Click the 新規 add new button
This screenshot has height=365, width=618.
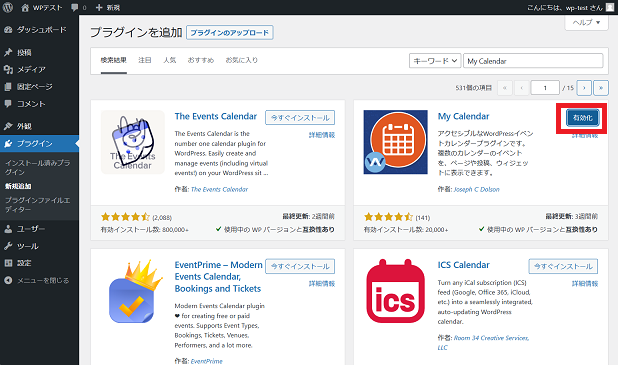click(108, 7)
